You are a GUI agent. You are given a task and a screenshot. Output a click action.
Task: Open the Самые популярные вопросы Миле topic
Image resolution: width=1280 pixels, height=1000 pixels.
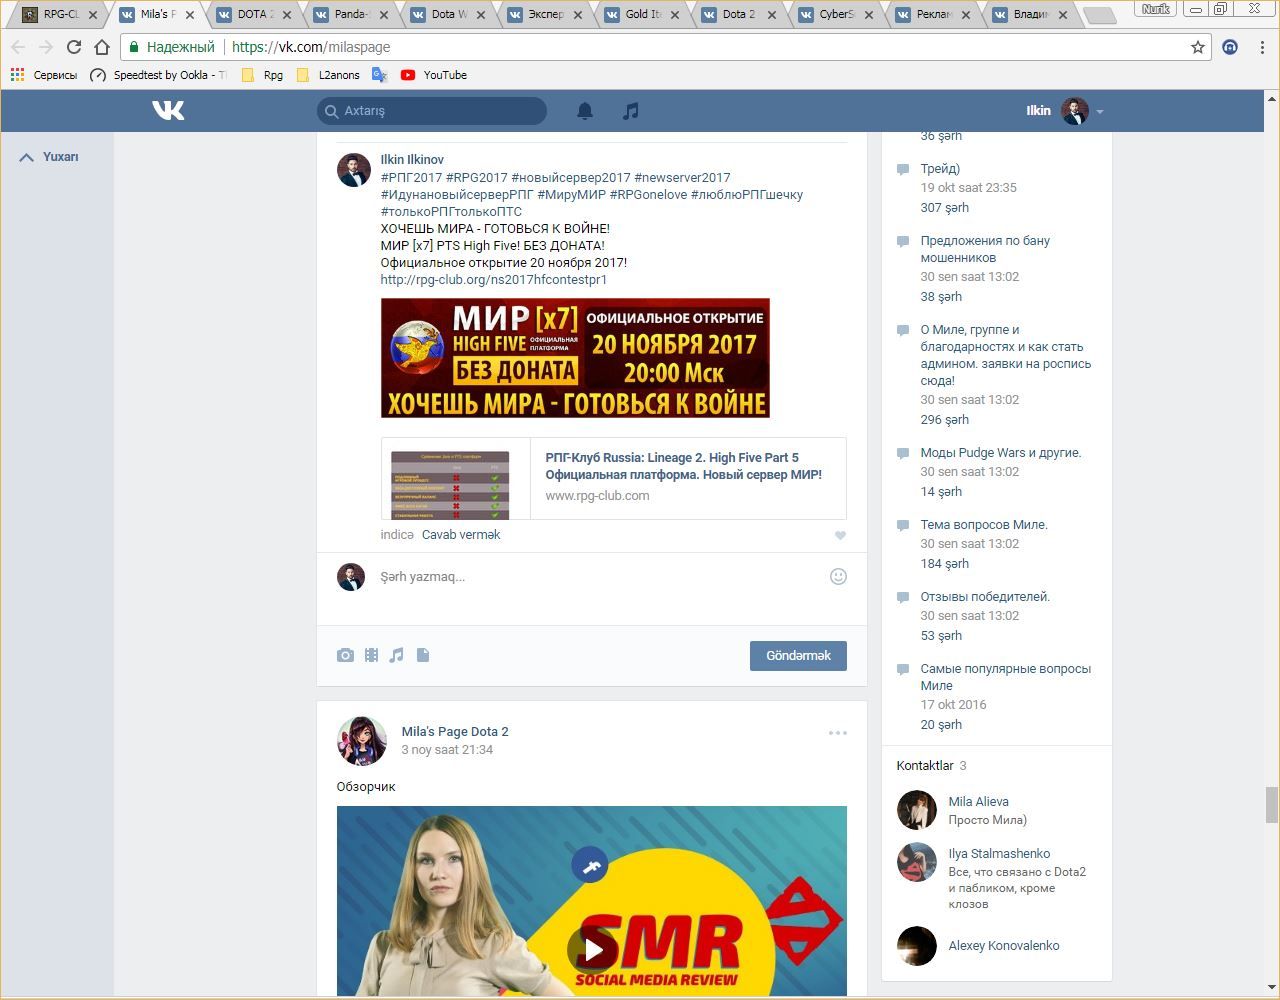[x=1006, y=677]
